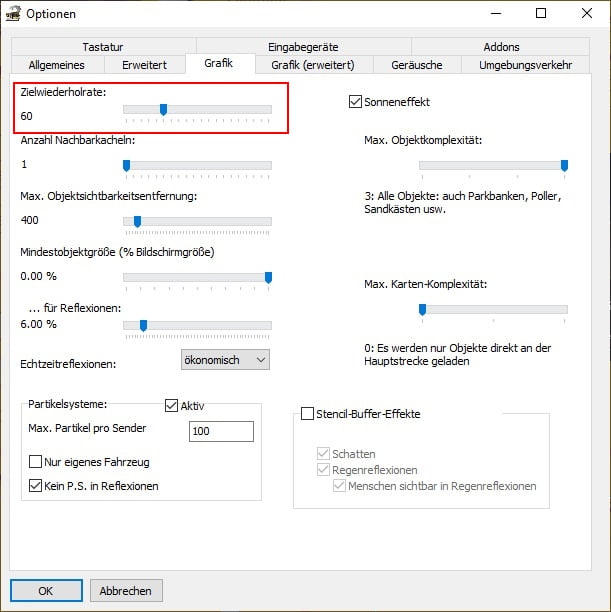This screenshot has width=611, height=612.
Task: Uncheck Kein P.S. in Reflexionen
Action: (36, 486)
